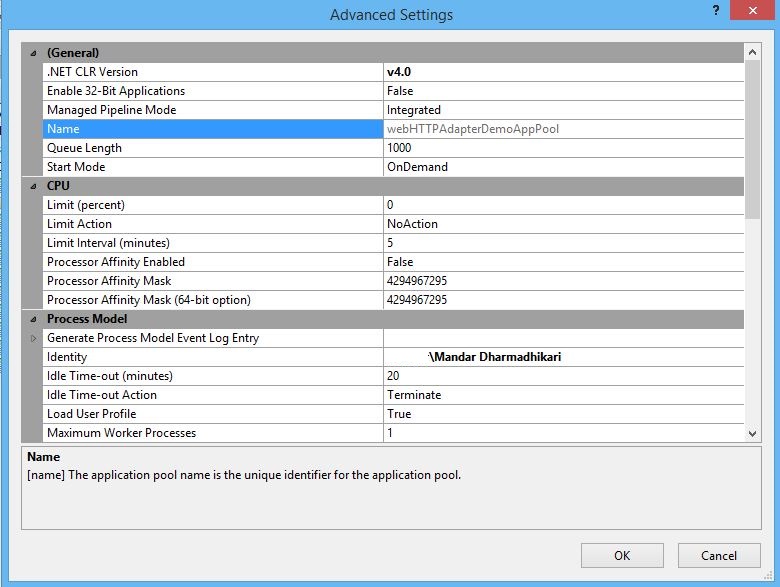
Task: Click the Limit (percent) value 0
Action: (564, 205)
